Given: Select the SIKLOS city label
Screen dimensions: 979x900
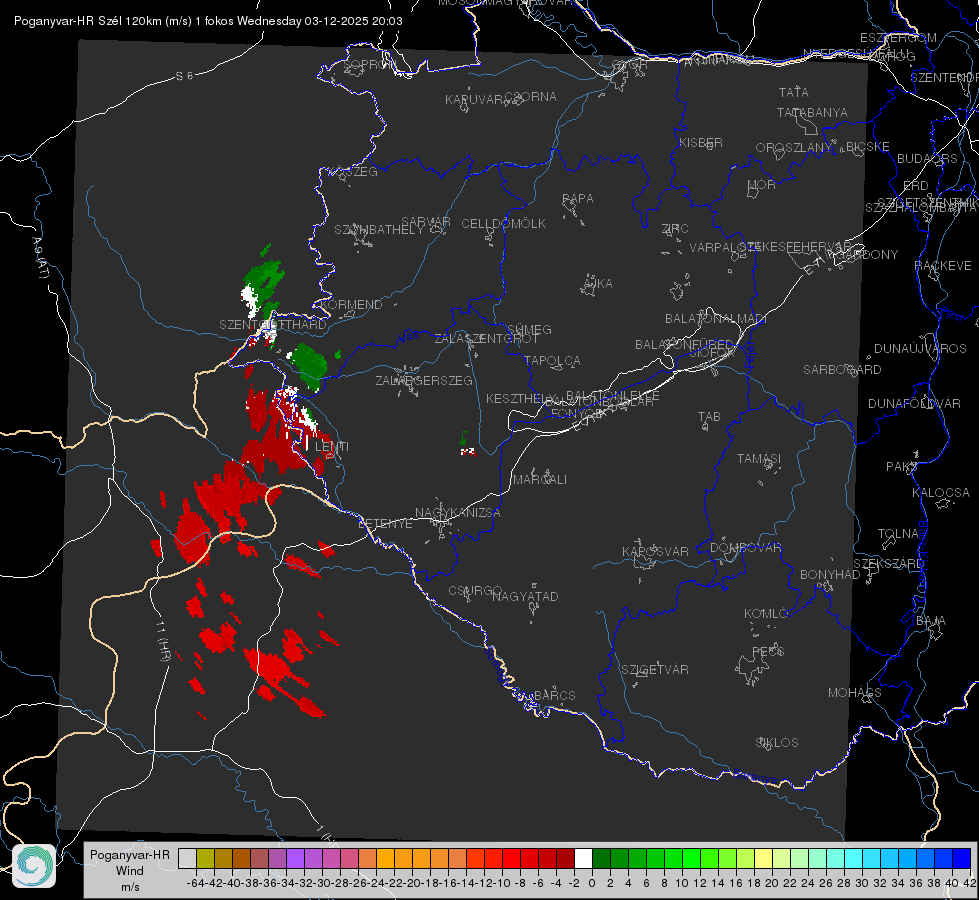Looking at the screenshot, I should click(777, 742).
